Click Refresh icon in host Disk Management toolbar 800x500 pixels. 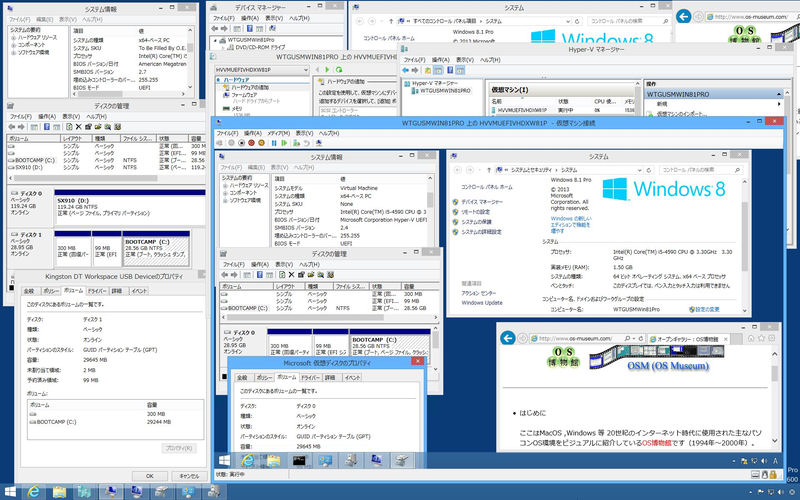[69, 127]
